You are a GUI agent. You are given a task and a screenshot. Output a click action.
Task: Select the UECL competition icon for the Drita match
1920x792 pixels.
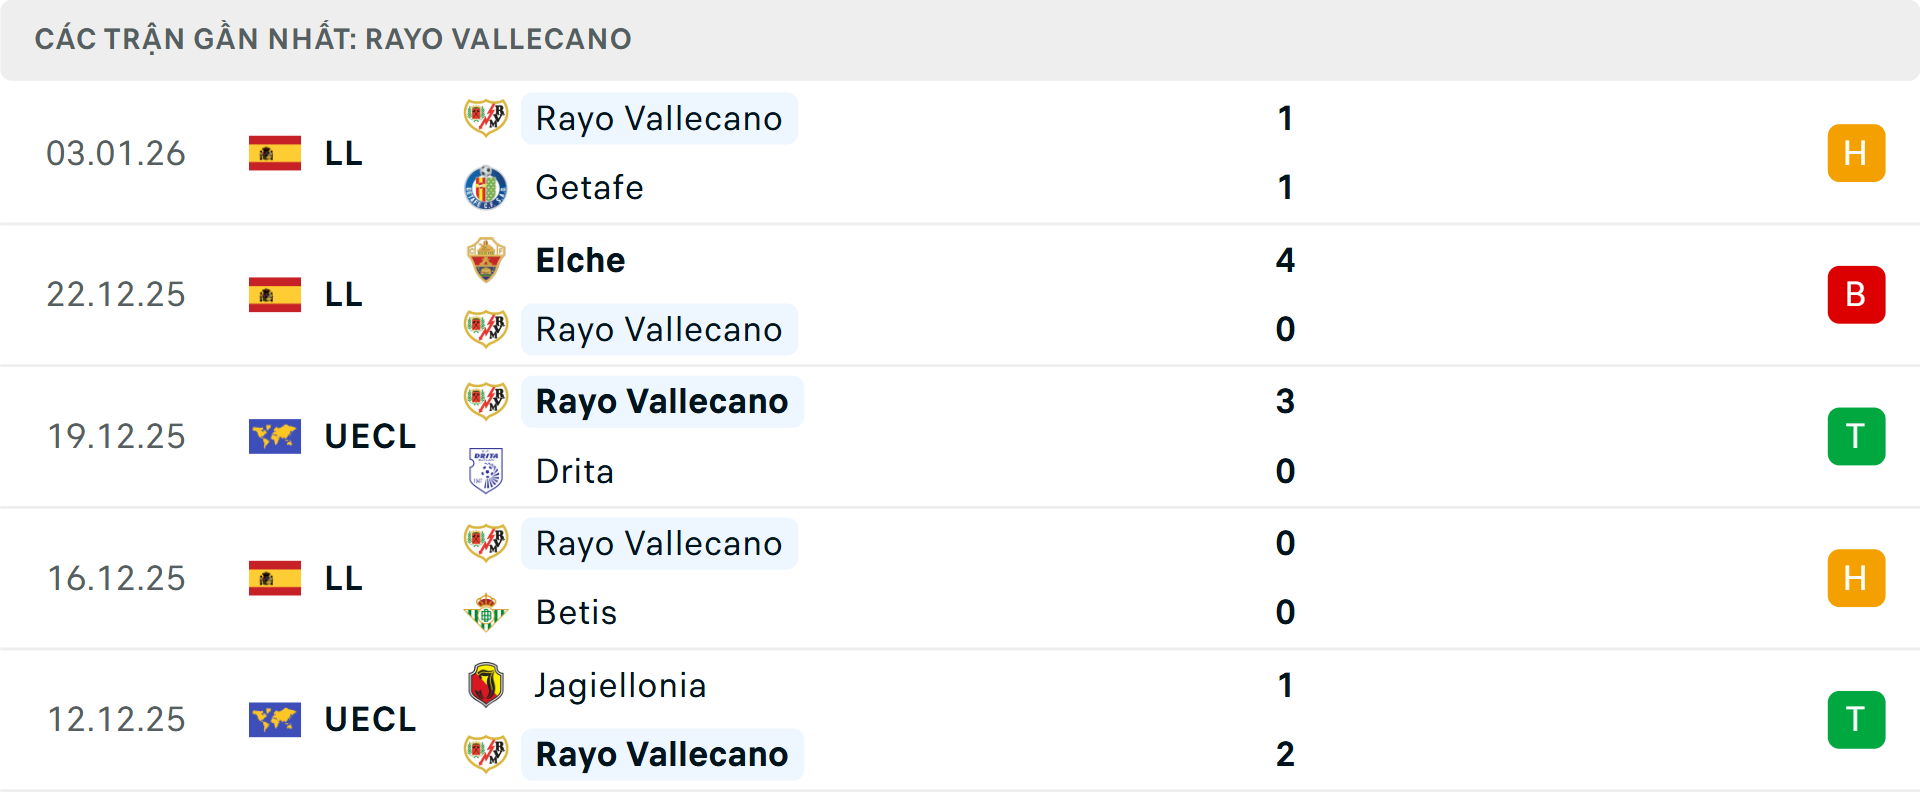[275, 436]
